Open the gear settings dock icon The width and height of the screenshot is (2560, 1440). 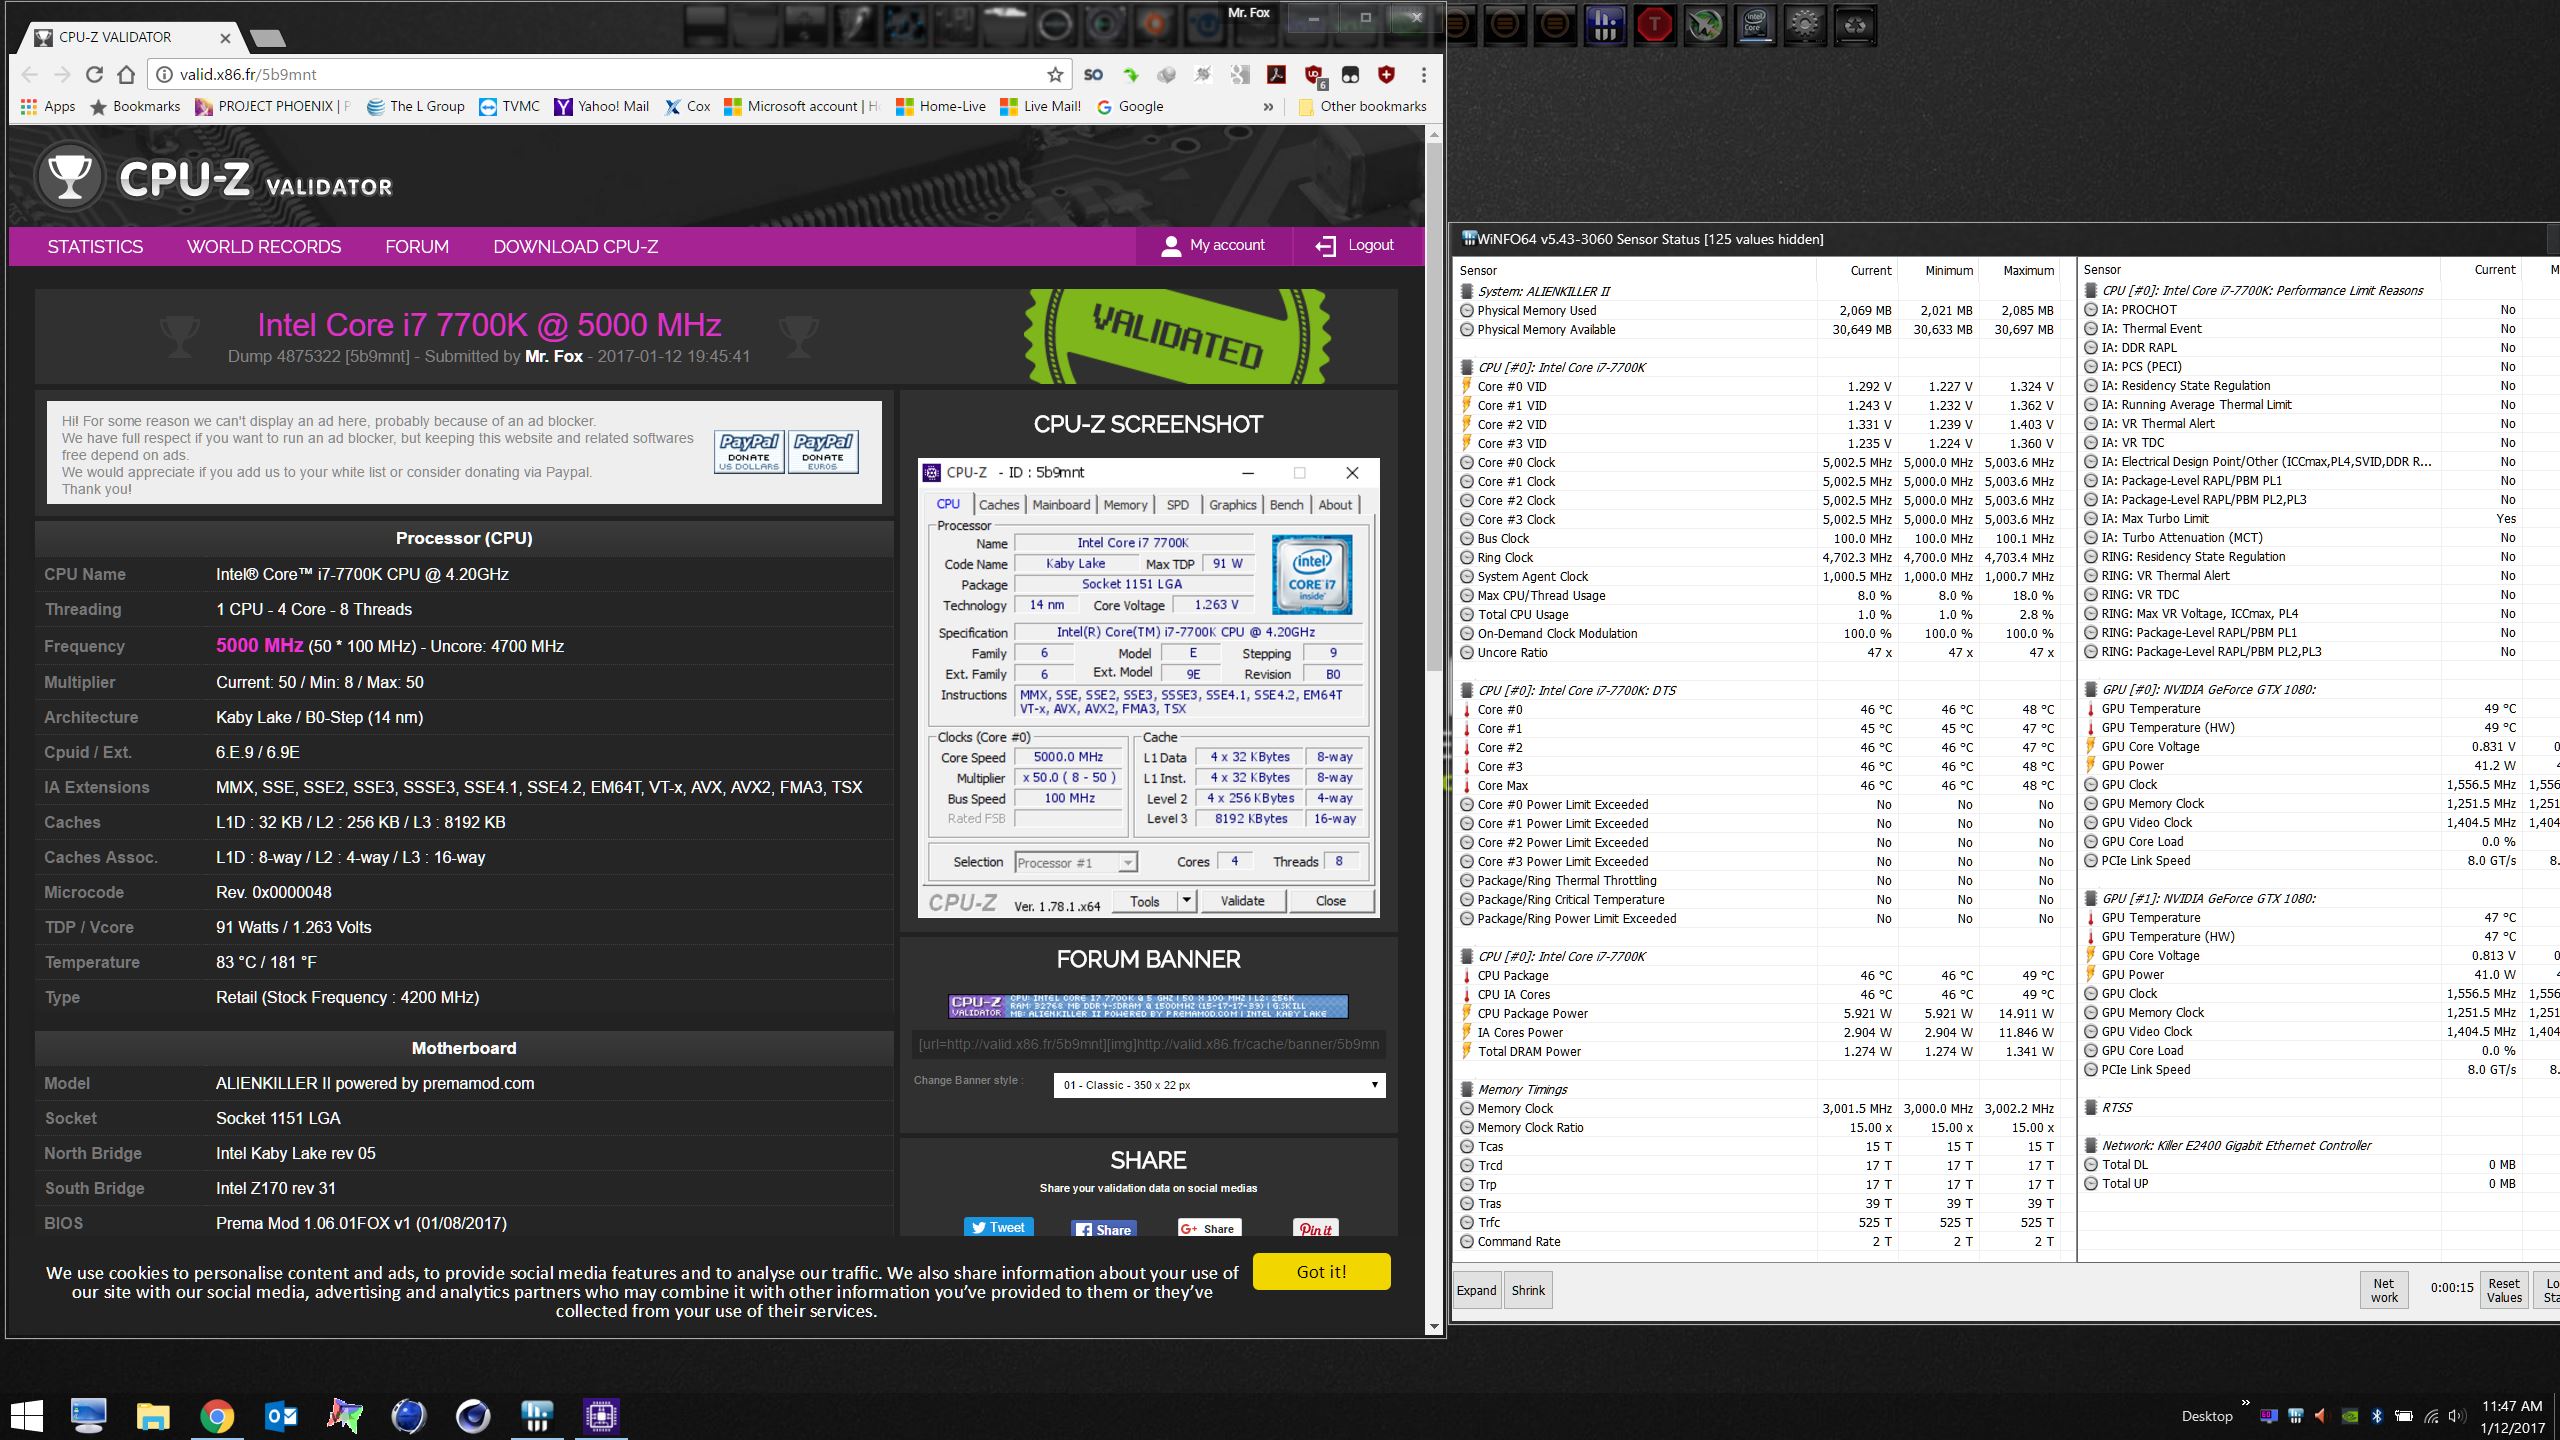coord(1804,25)
